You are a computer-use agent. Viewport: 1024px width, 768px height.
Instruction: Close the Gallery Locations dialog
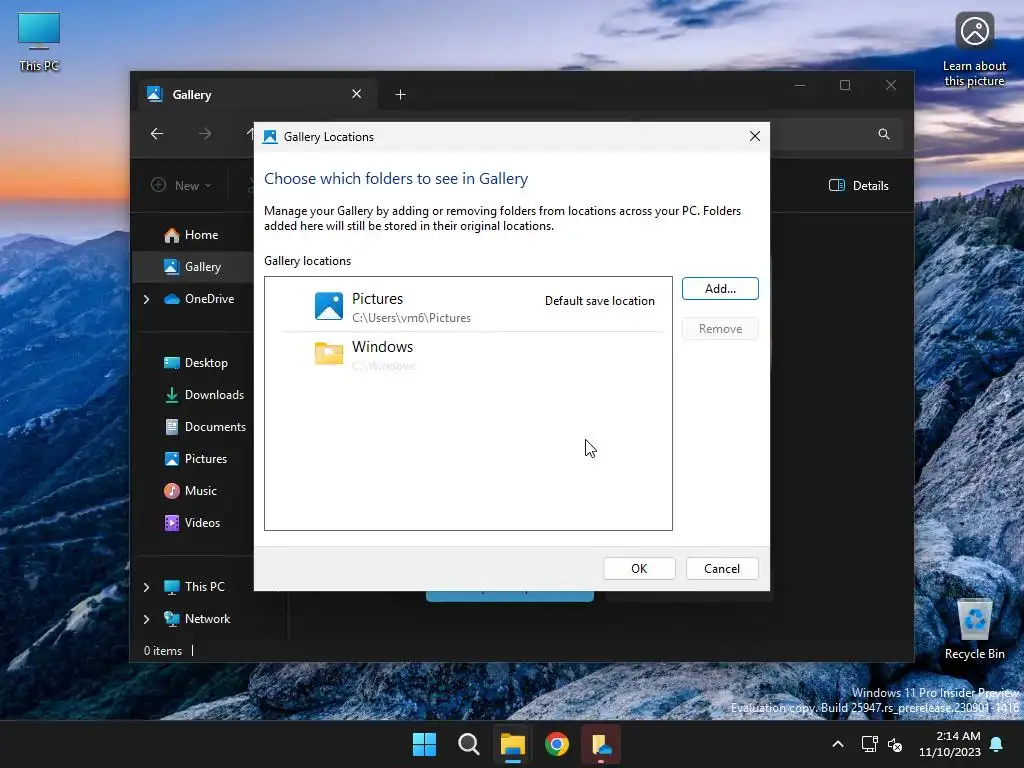point(754,136)
